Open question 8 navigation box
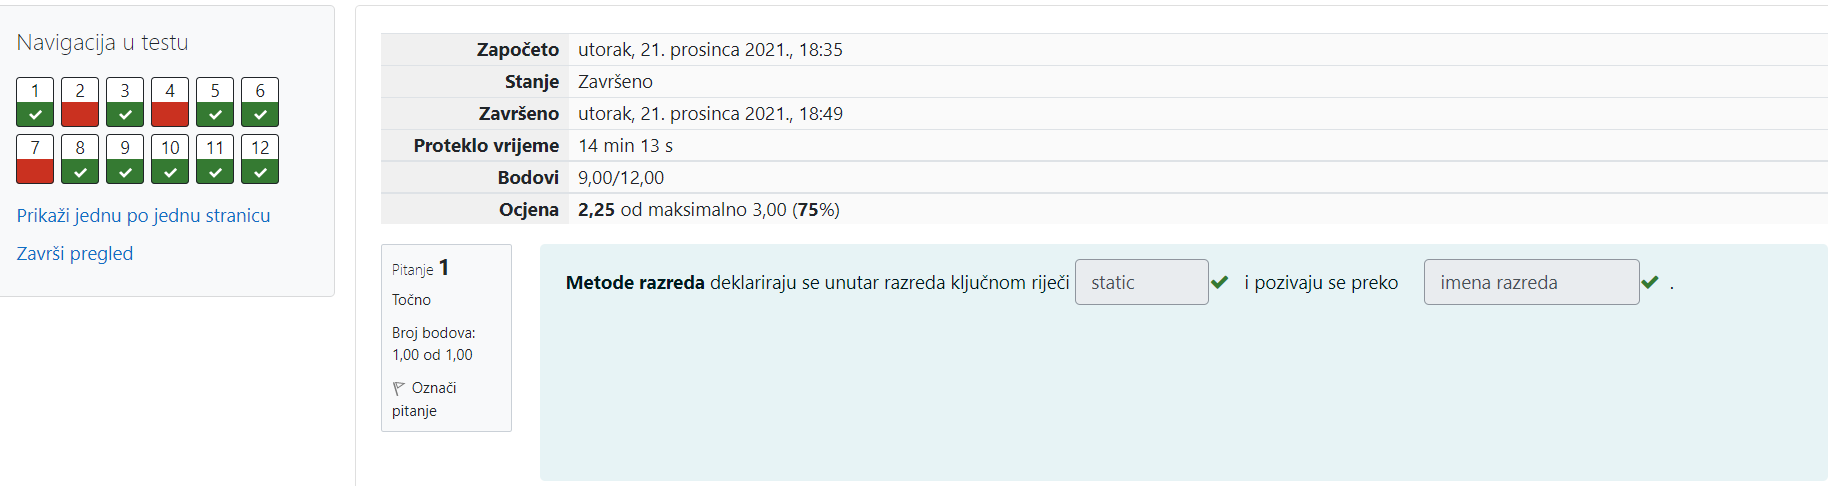Image resolution: width=1828 pixels, height=486 pixels. [x=80, y=159]
